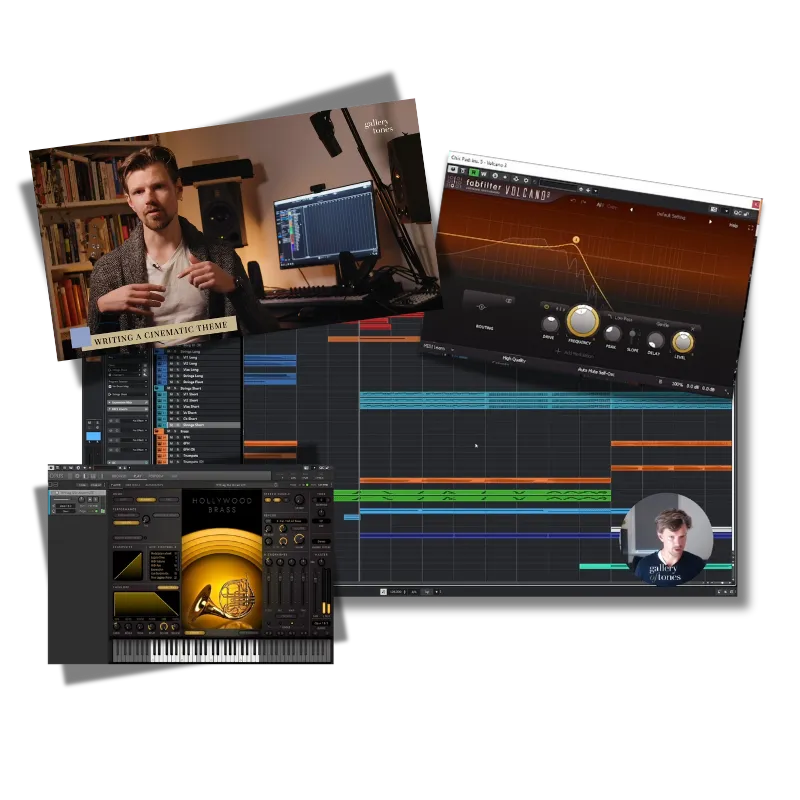This screenshot has height=800, width=800.
Task: Toggle the green filter power button in Volcano
Action: (x=546, y=307)
